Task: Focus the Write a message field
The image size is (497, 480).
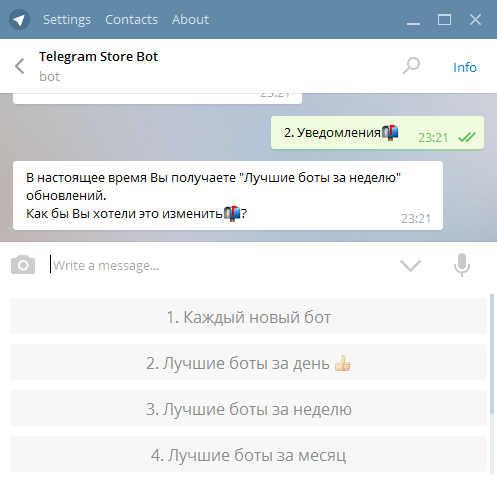Action: [220, 266]
